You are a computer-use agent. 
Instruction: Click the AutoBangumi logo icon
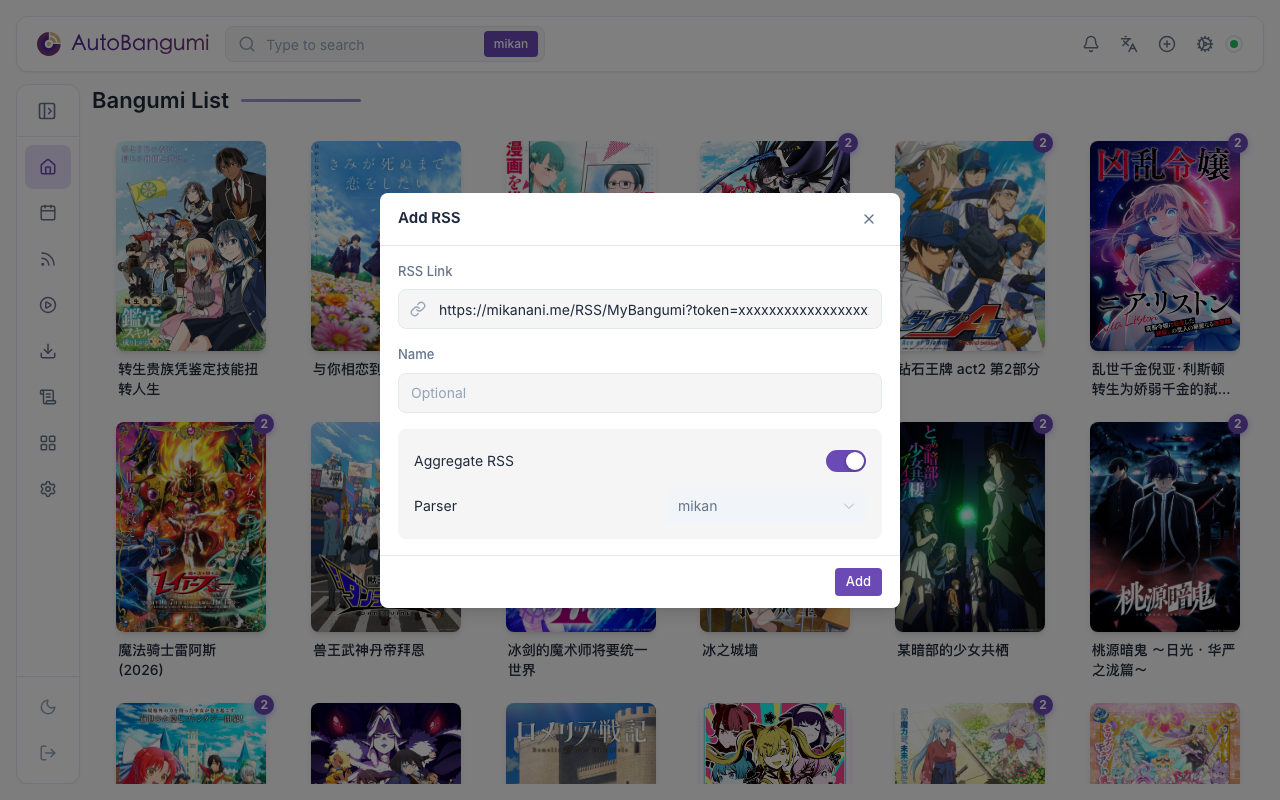pos(49,44)
